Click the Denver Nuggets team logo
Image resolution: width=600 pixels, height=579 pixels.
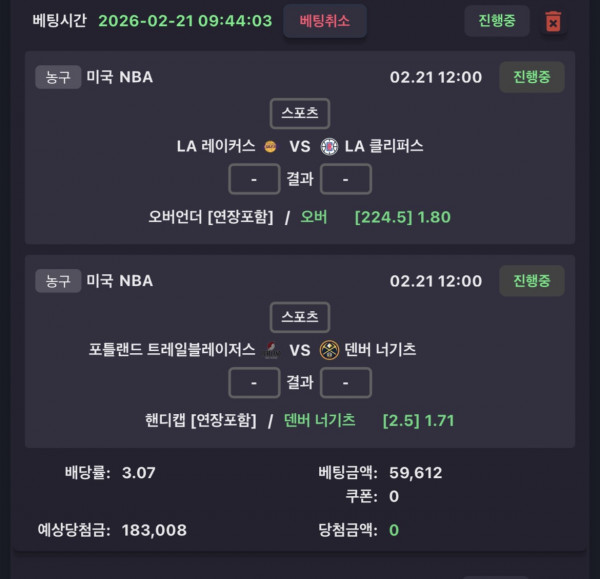(329, 350)
